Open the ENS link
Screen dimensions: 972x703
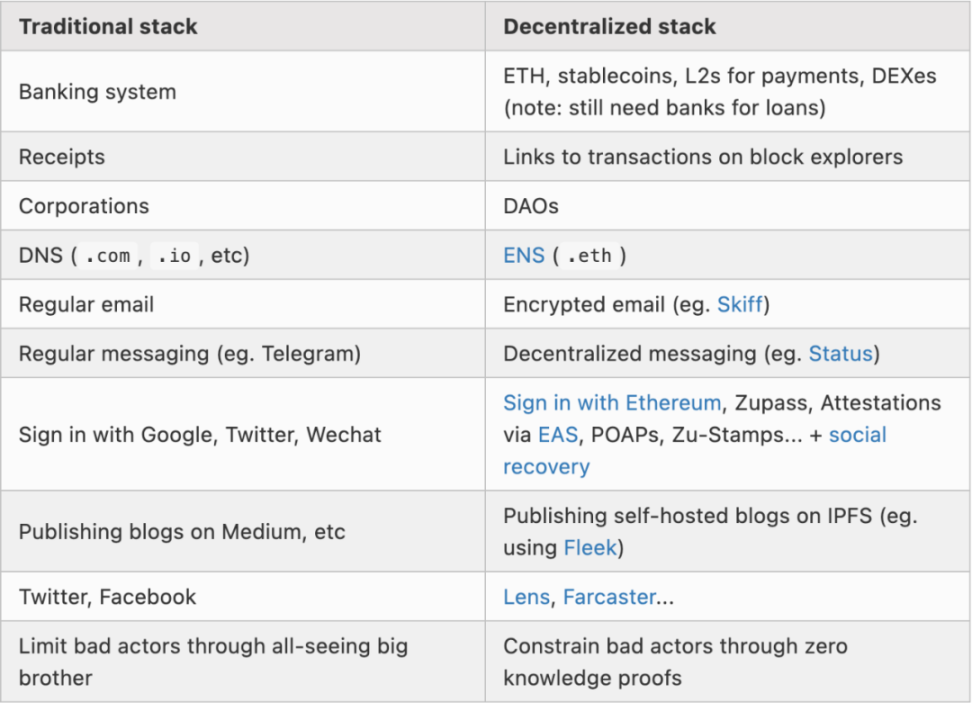[523, 255]
